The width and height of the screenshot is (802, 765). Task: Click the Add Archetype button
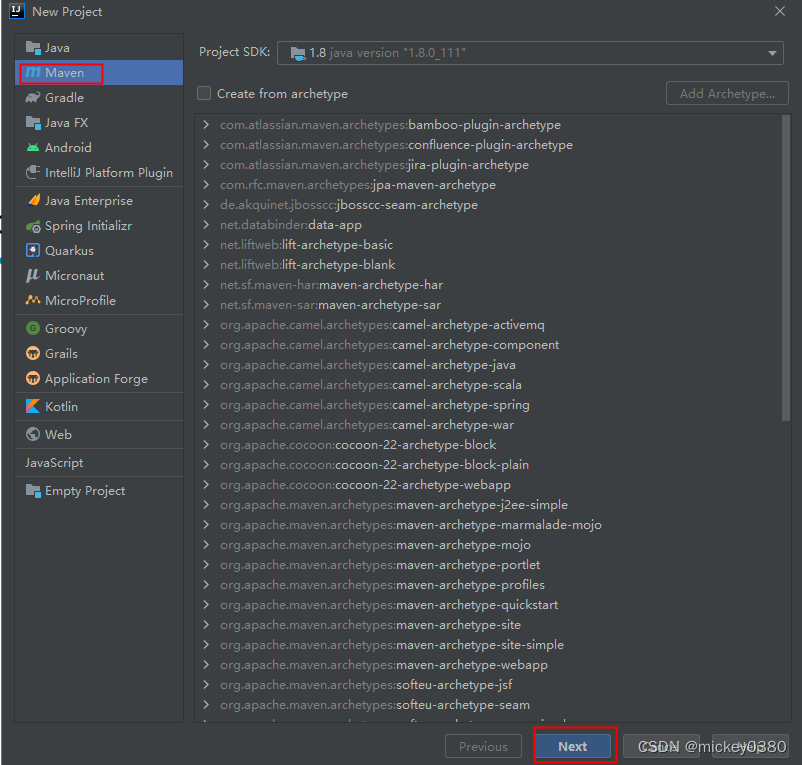[727, 93]
